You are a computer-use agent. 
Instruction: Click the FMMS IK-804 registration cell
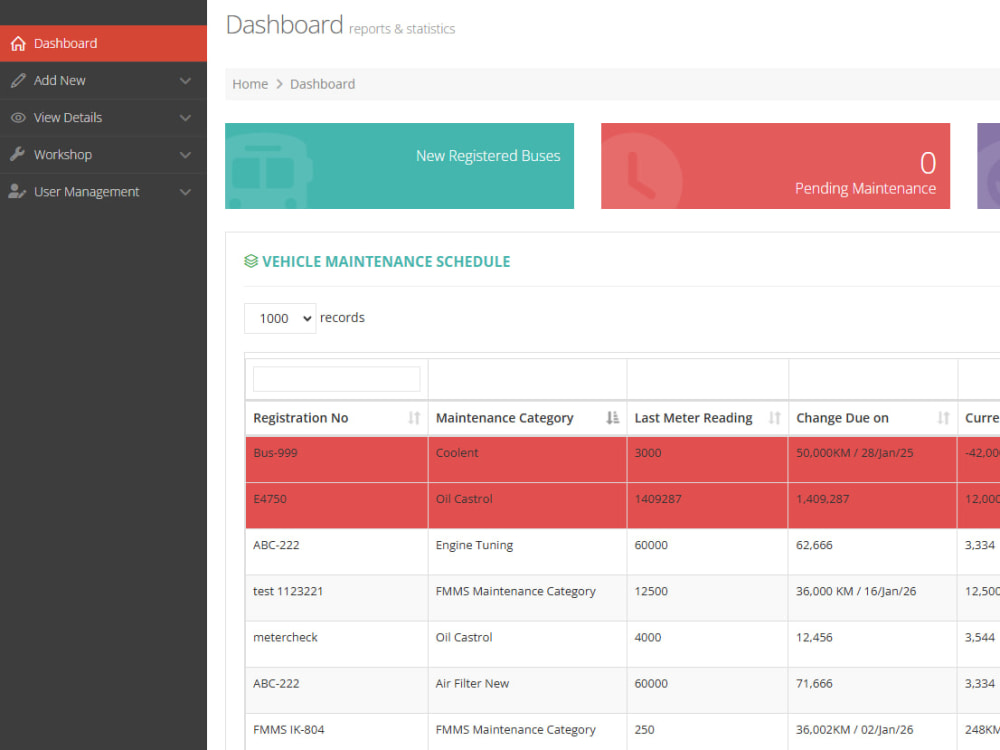pos(337,732)
